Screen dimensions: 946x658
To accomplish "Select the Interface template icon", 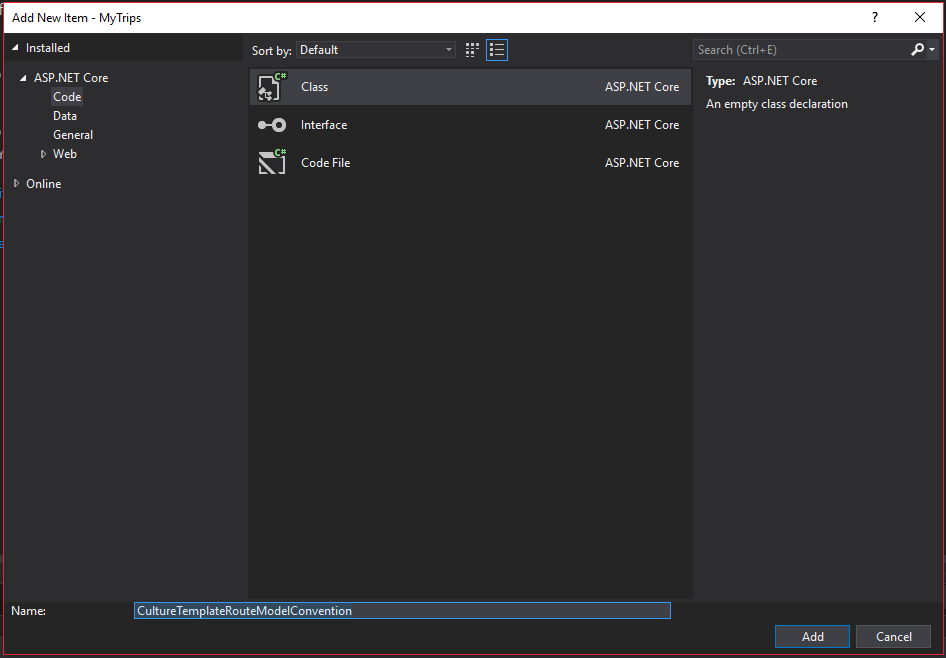I will coord(272,125).
